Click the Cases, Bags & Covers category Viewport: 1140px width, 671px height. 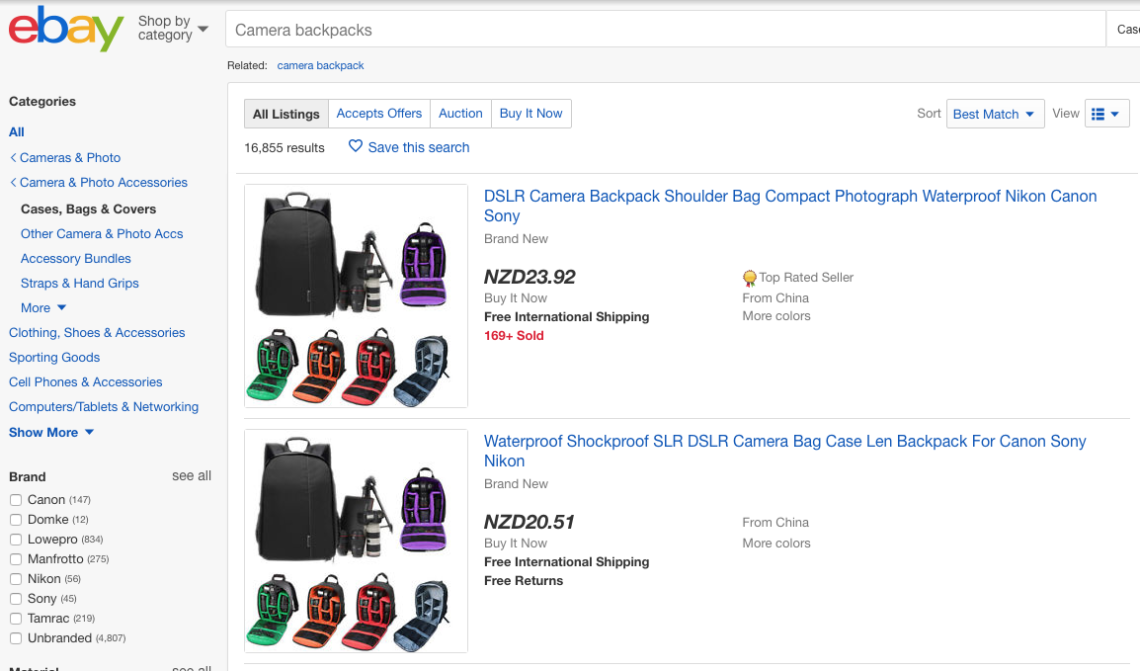(88, 209)
